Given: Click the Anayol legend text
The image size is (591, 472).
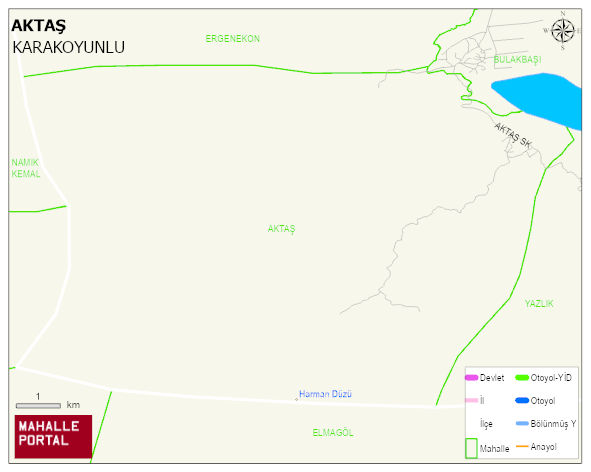Looking at the screenshot, I should [x=544, y=447].
